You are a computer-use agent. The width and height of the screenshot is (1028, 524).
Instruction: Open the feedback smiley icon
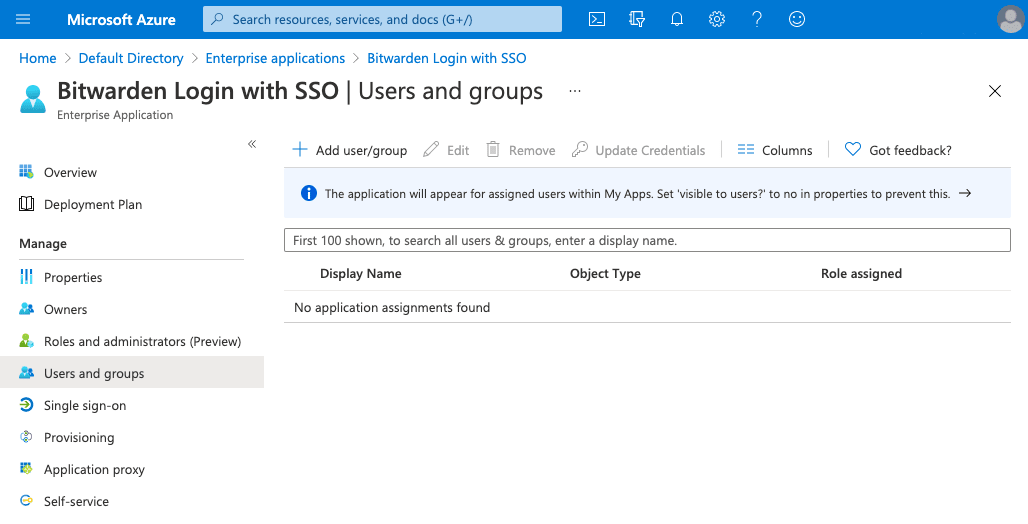pos(797,19)
